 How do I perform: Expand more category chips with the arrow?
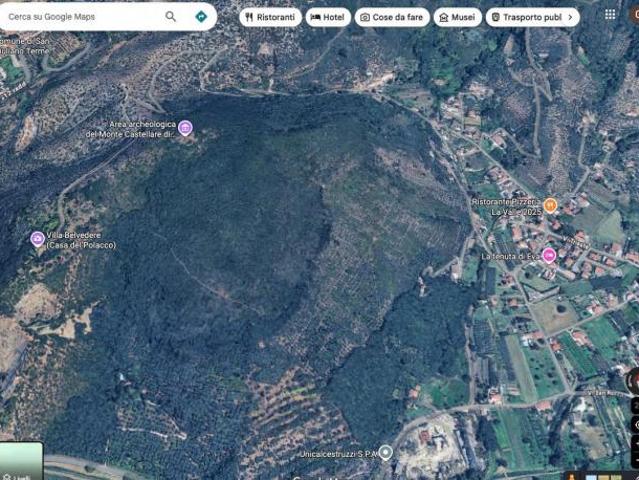(x=570, y=17)
